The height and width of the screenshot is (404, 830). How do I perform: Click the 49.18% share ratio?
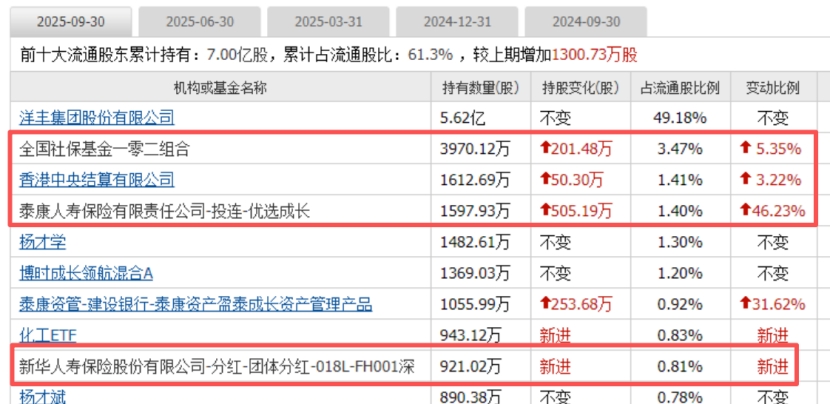(x=680, y=118)
